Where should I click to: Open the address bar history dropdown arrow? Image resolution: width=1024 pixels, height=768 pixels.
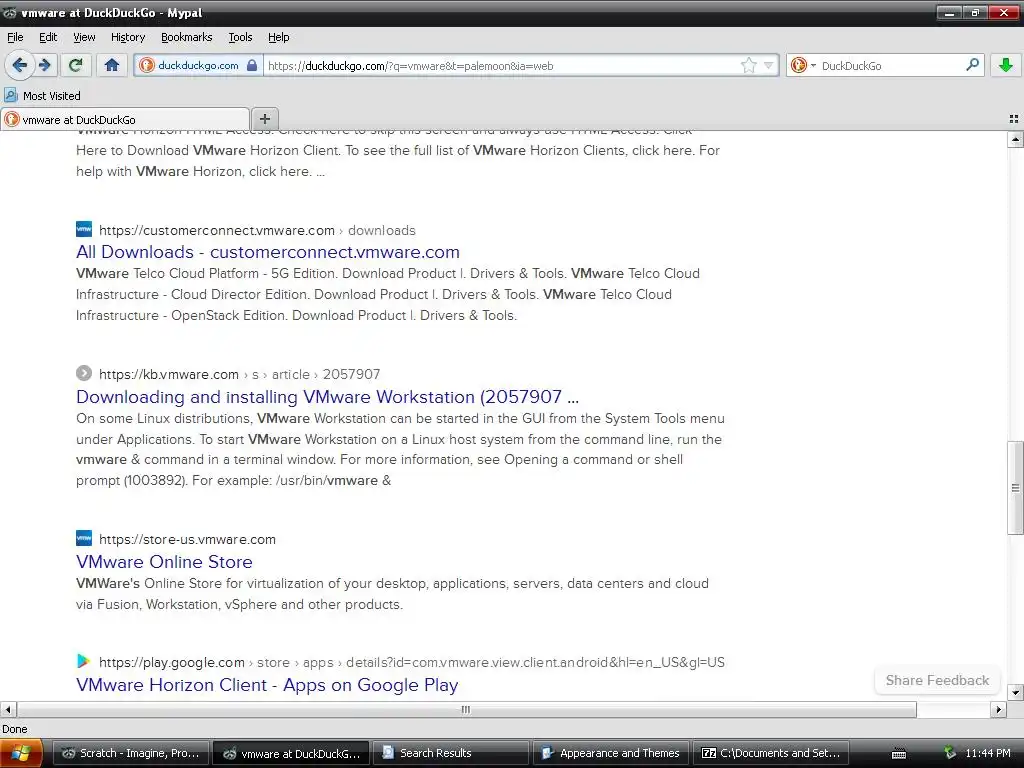[x=769, y=65]
